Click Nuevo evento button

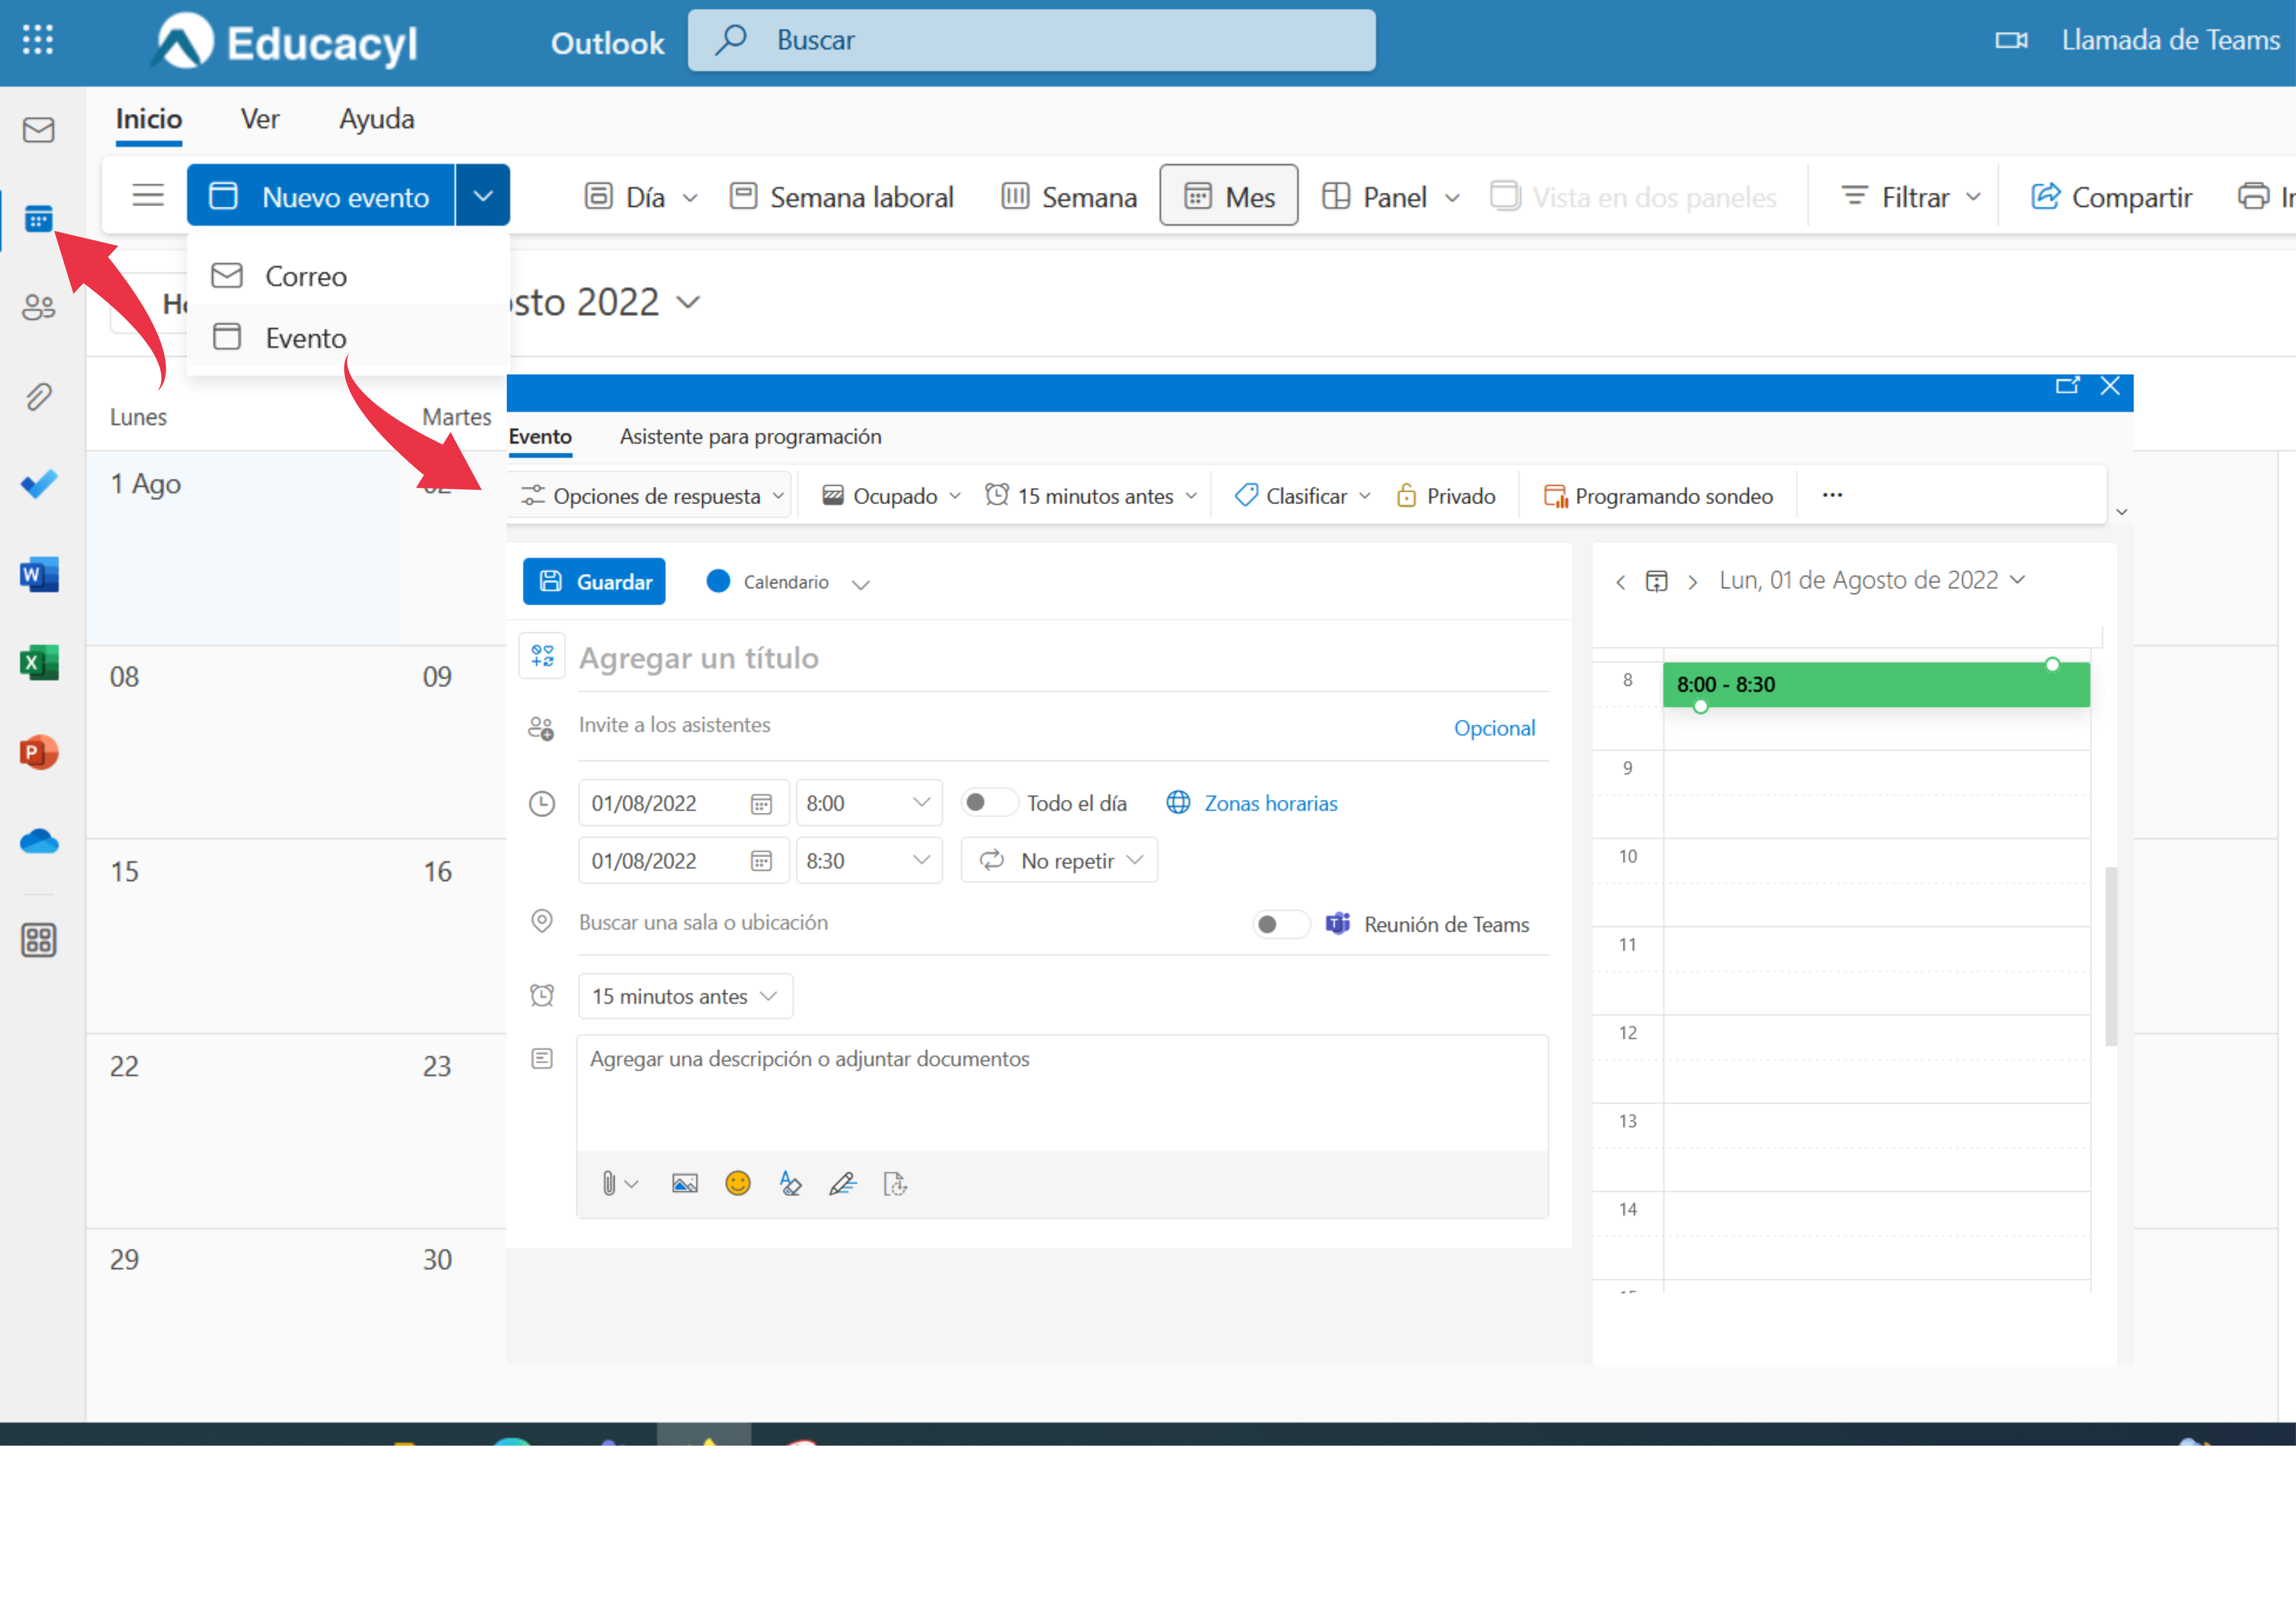321,195
